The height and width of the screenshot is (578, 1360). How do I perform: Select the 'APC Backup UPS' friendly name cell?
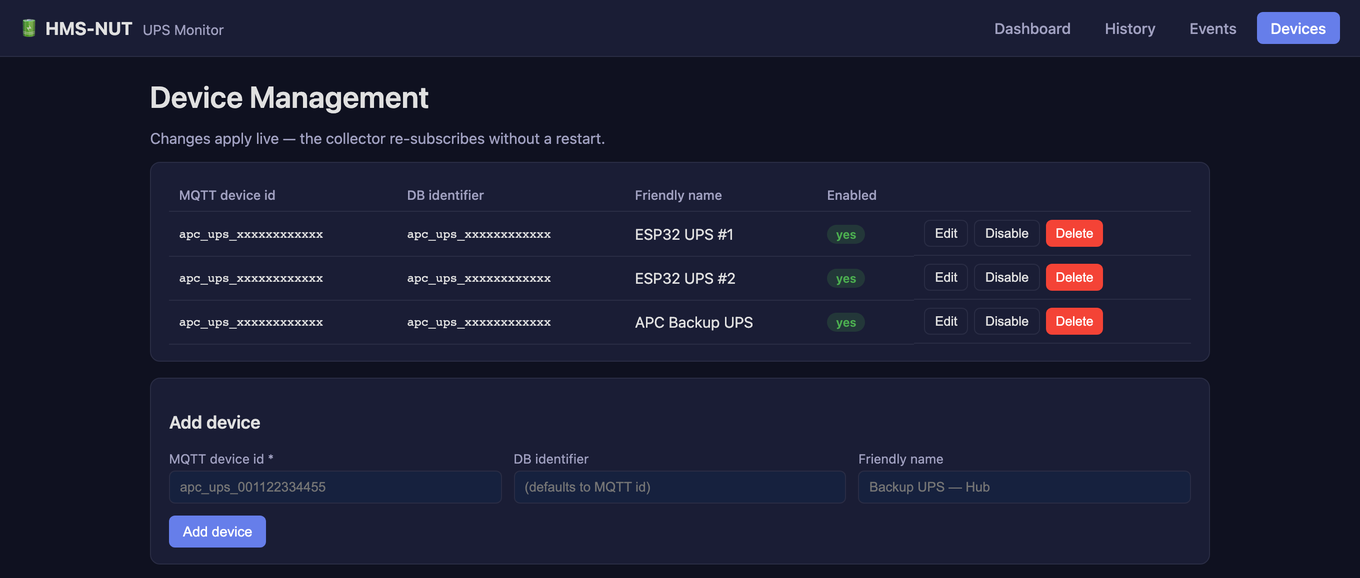[x=694, y=322]
